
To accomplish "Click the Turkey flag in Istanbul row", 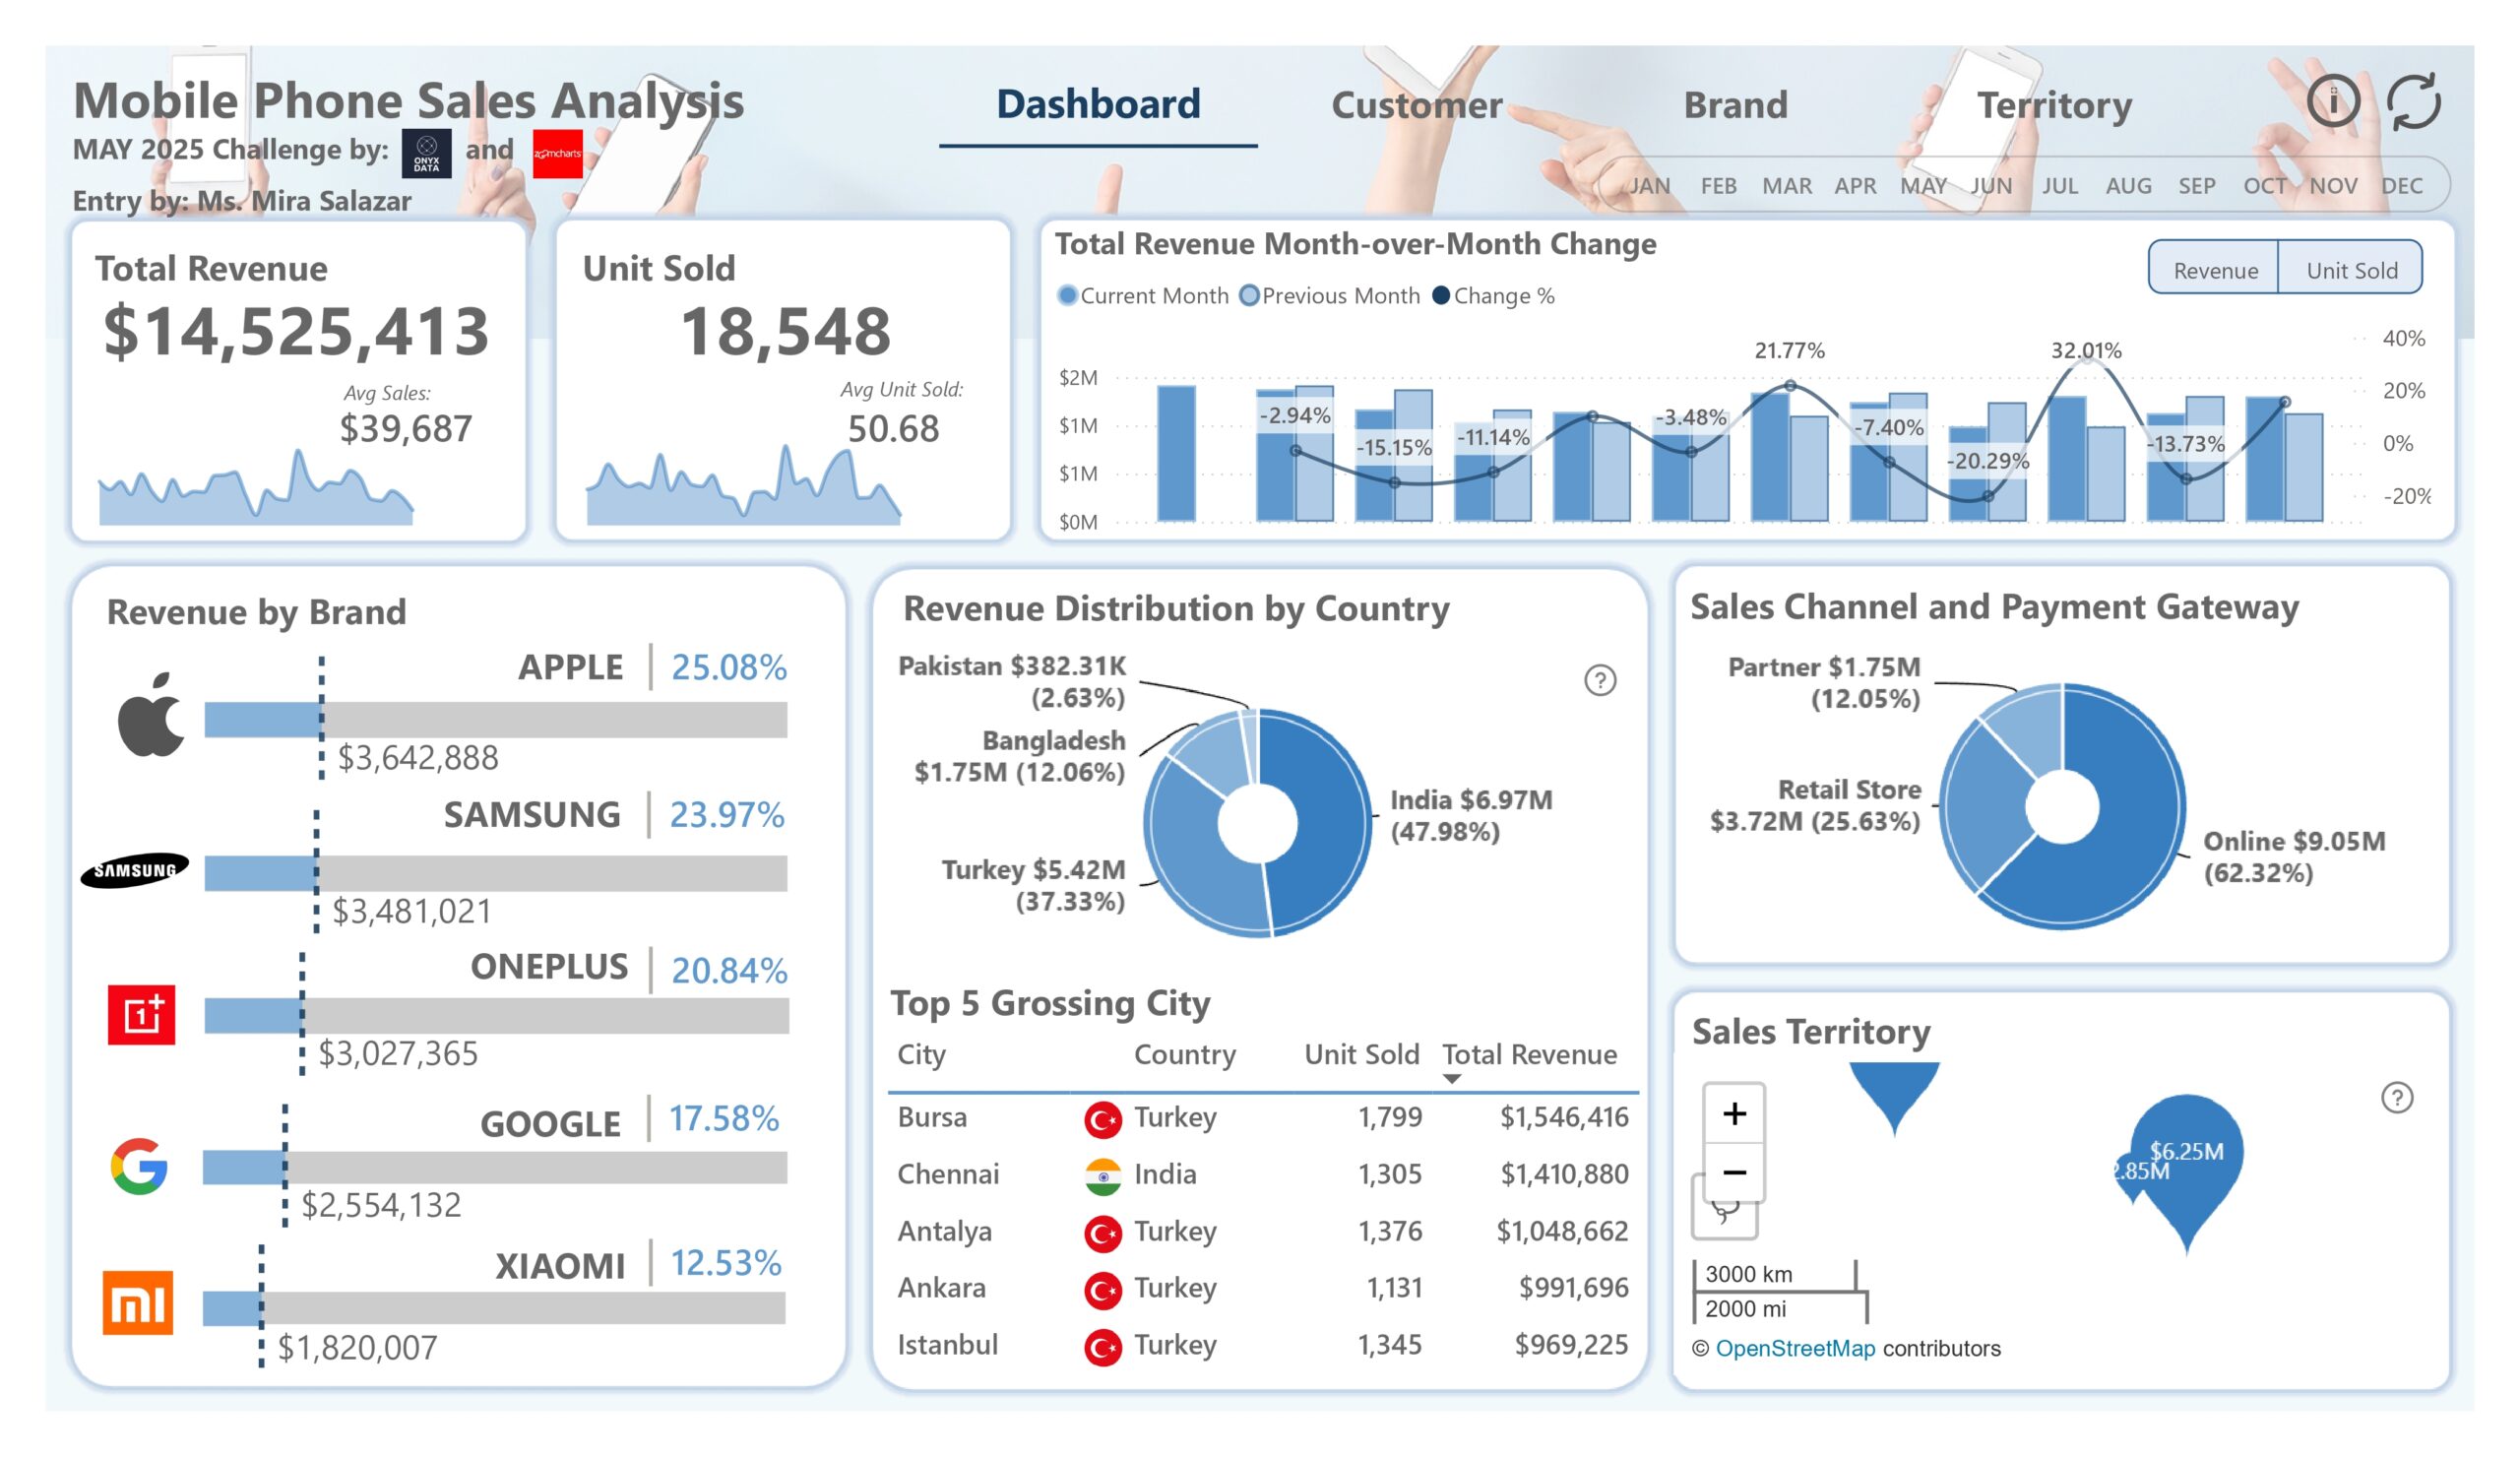I will point(1103,1347).
